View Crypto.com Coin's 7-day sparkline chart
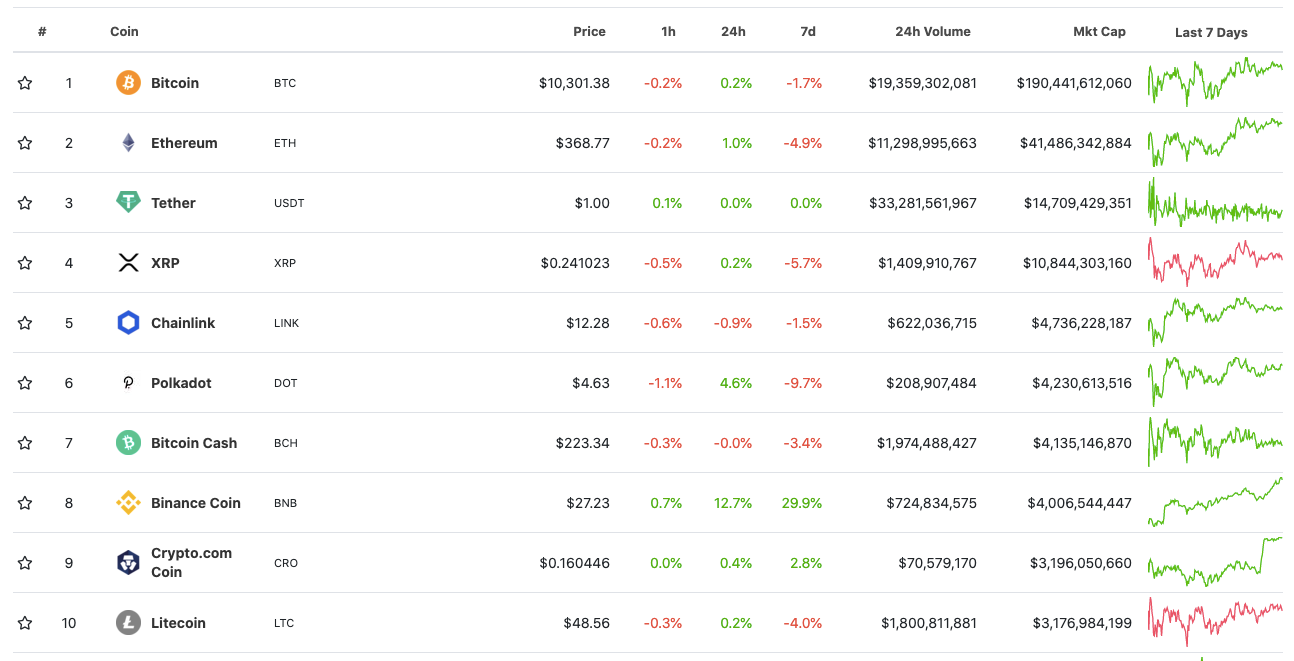1294x661 pixels. [1215, 562]
